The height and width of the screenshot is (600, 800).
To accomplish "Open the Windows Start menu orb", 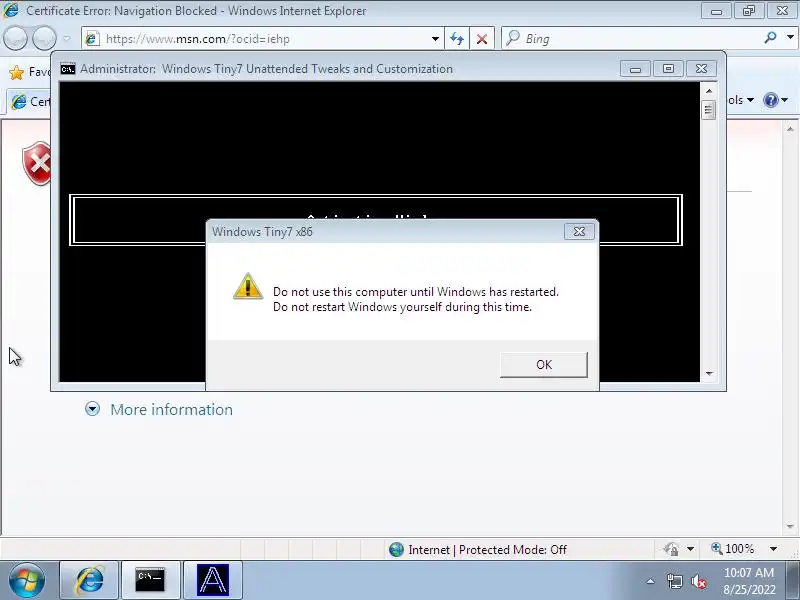I will coord(27,581).
